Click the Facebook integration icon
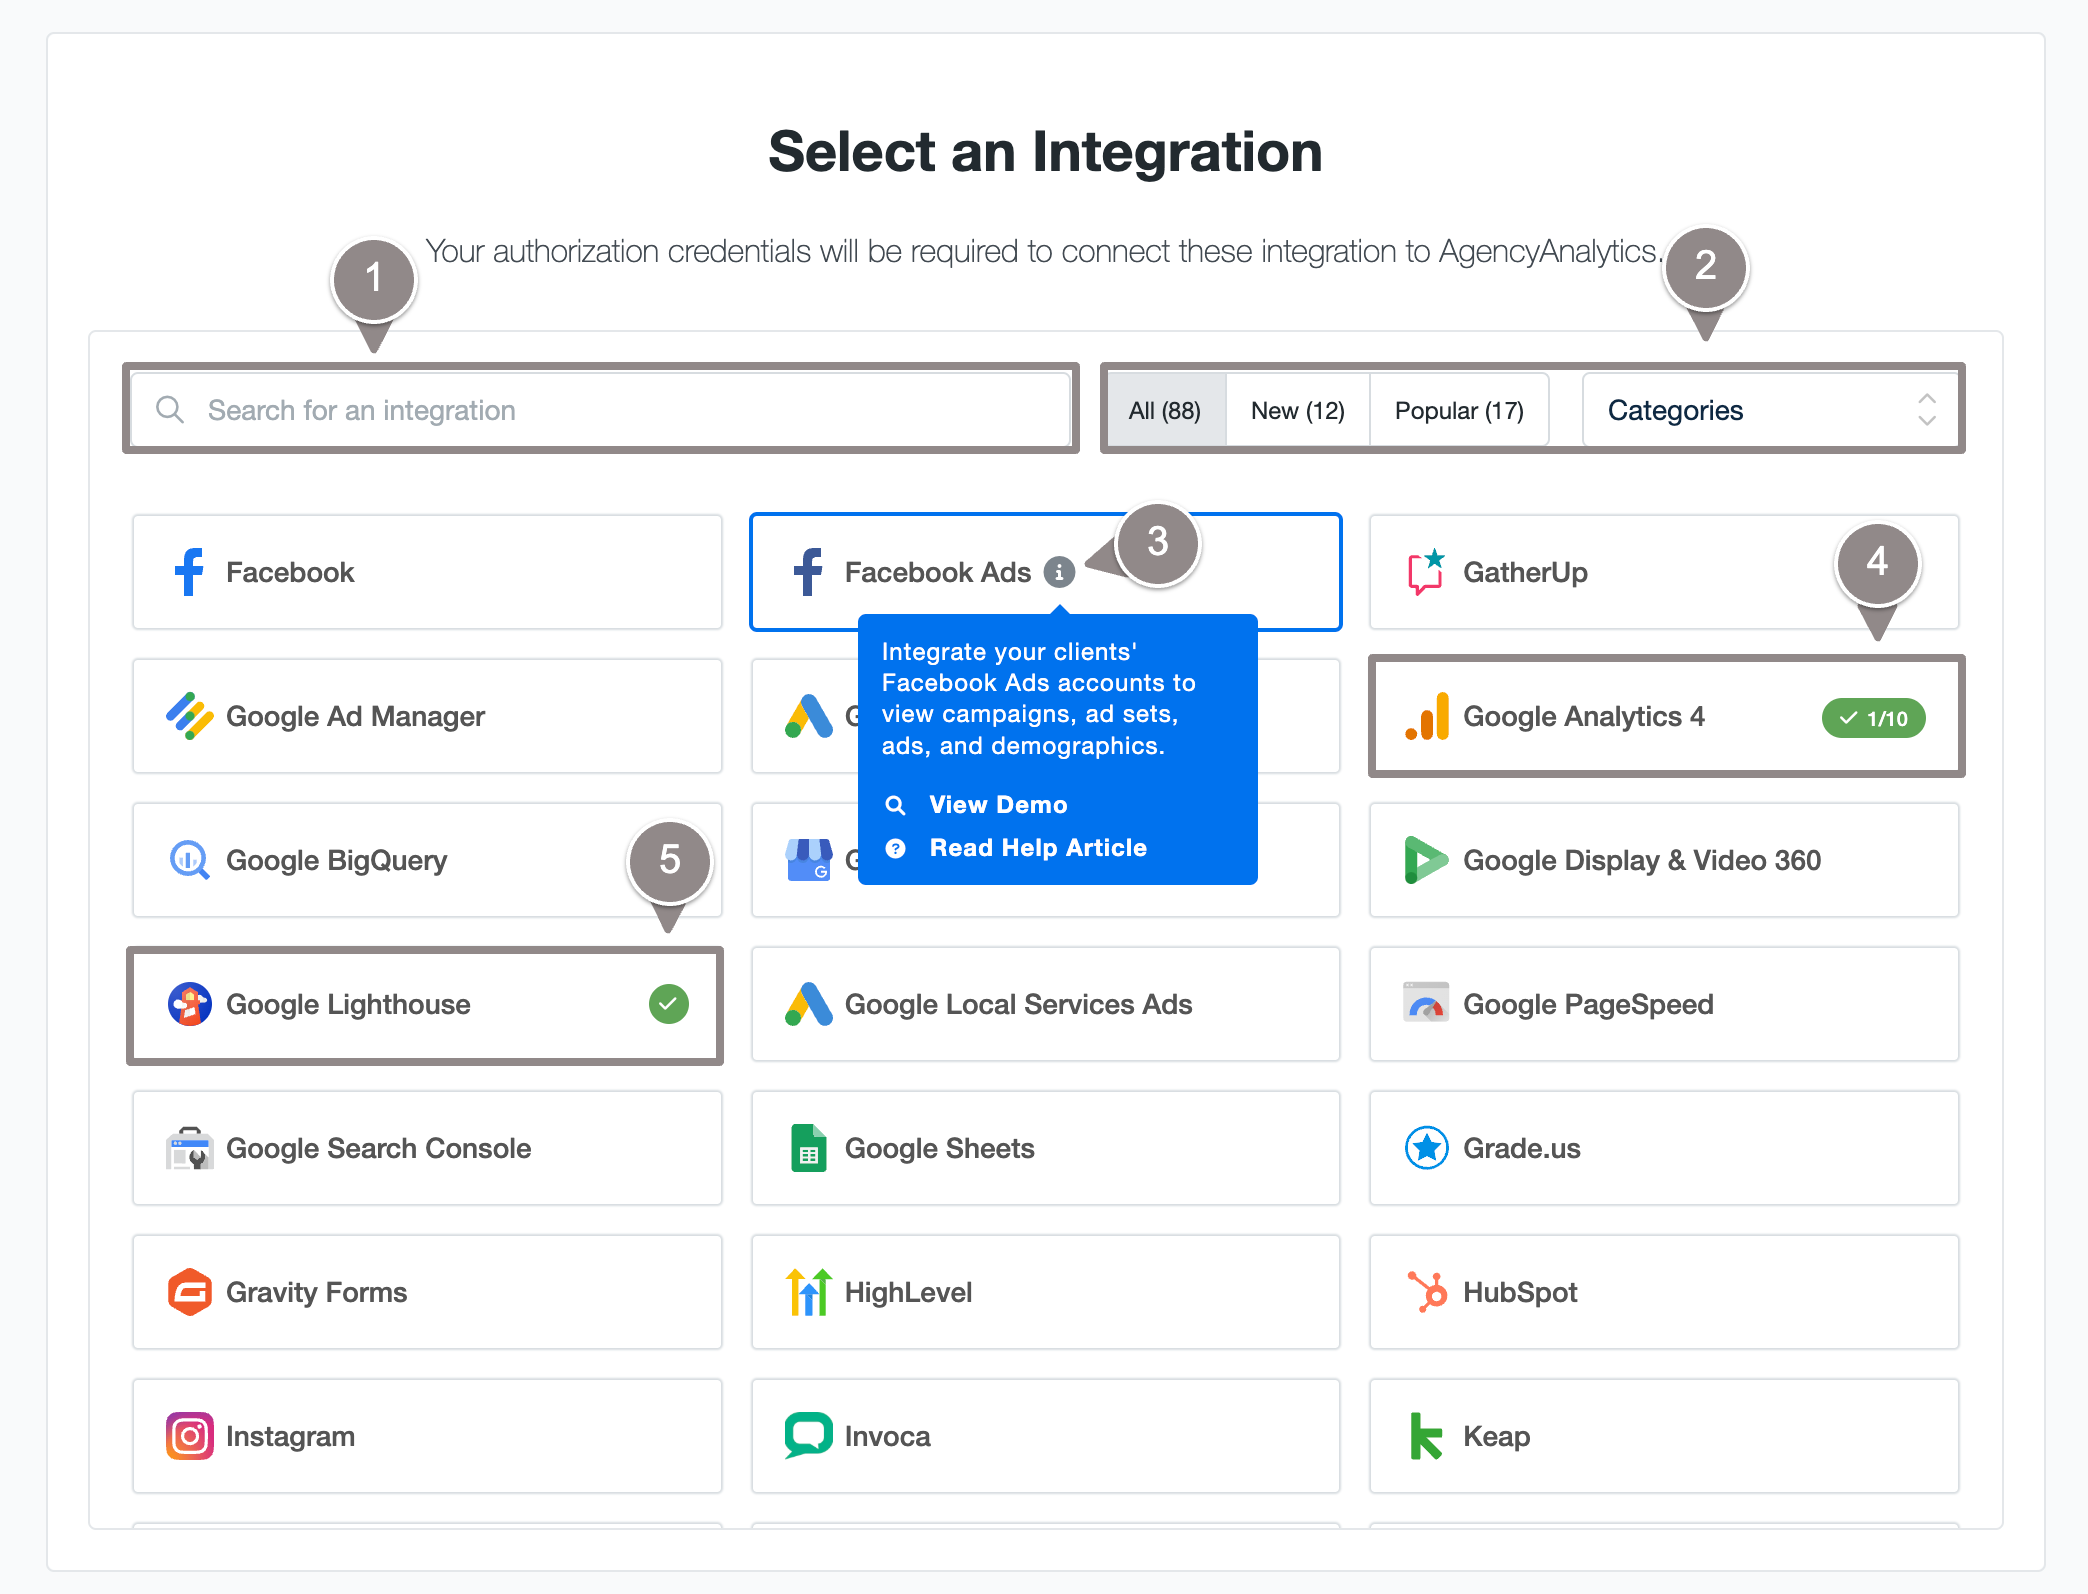This screenshot has height=1594, width=2088. click(189, 572)
